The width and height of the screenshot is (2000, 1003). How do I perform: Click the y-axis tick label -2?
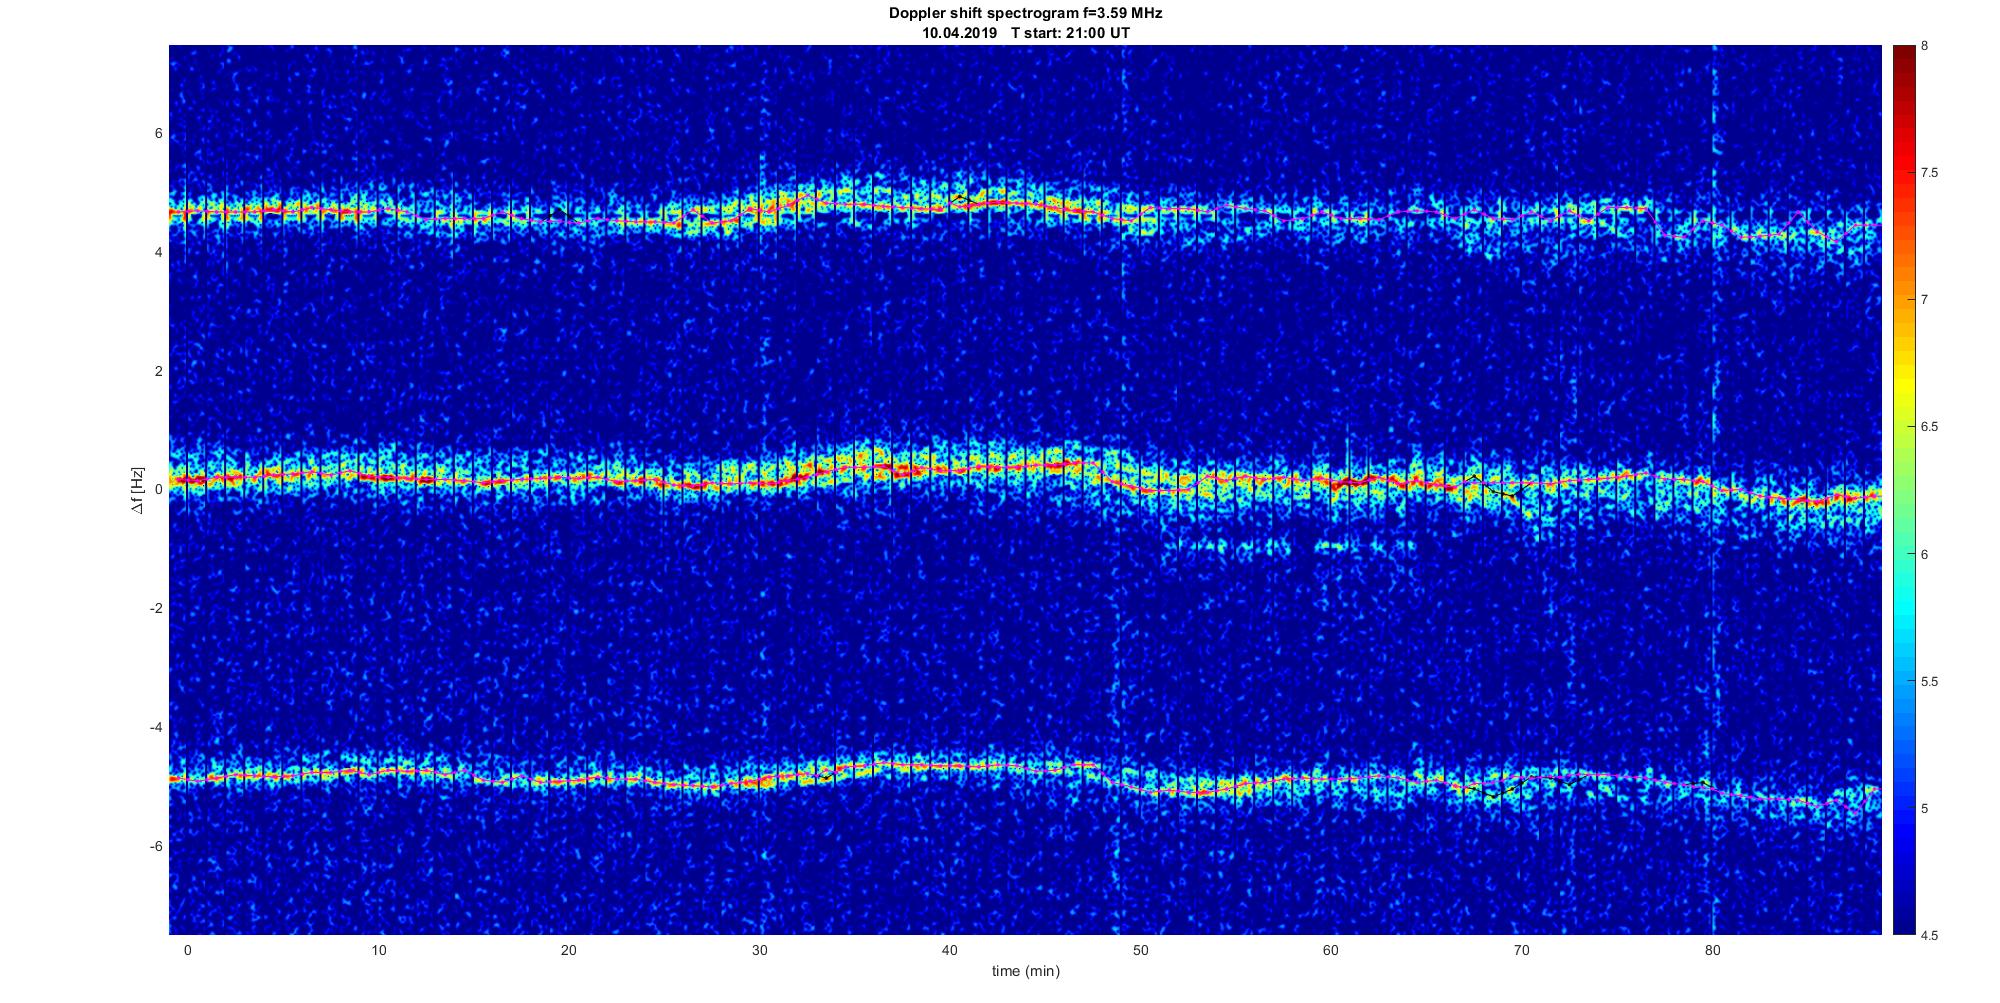coord(155,608)
